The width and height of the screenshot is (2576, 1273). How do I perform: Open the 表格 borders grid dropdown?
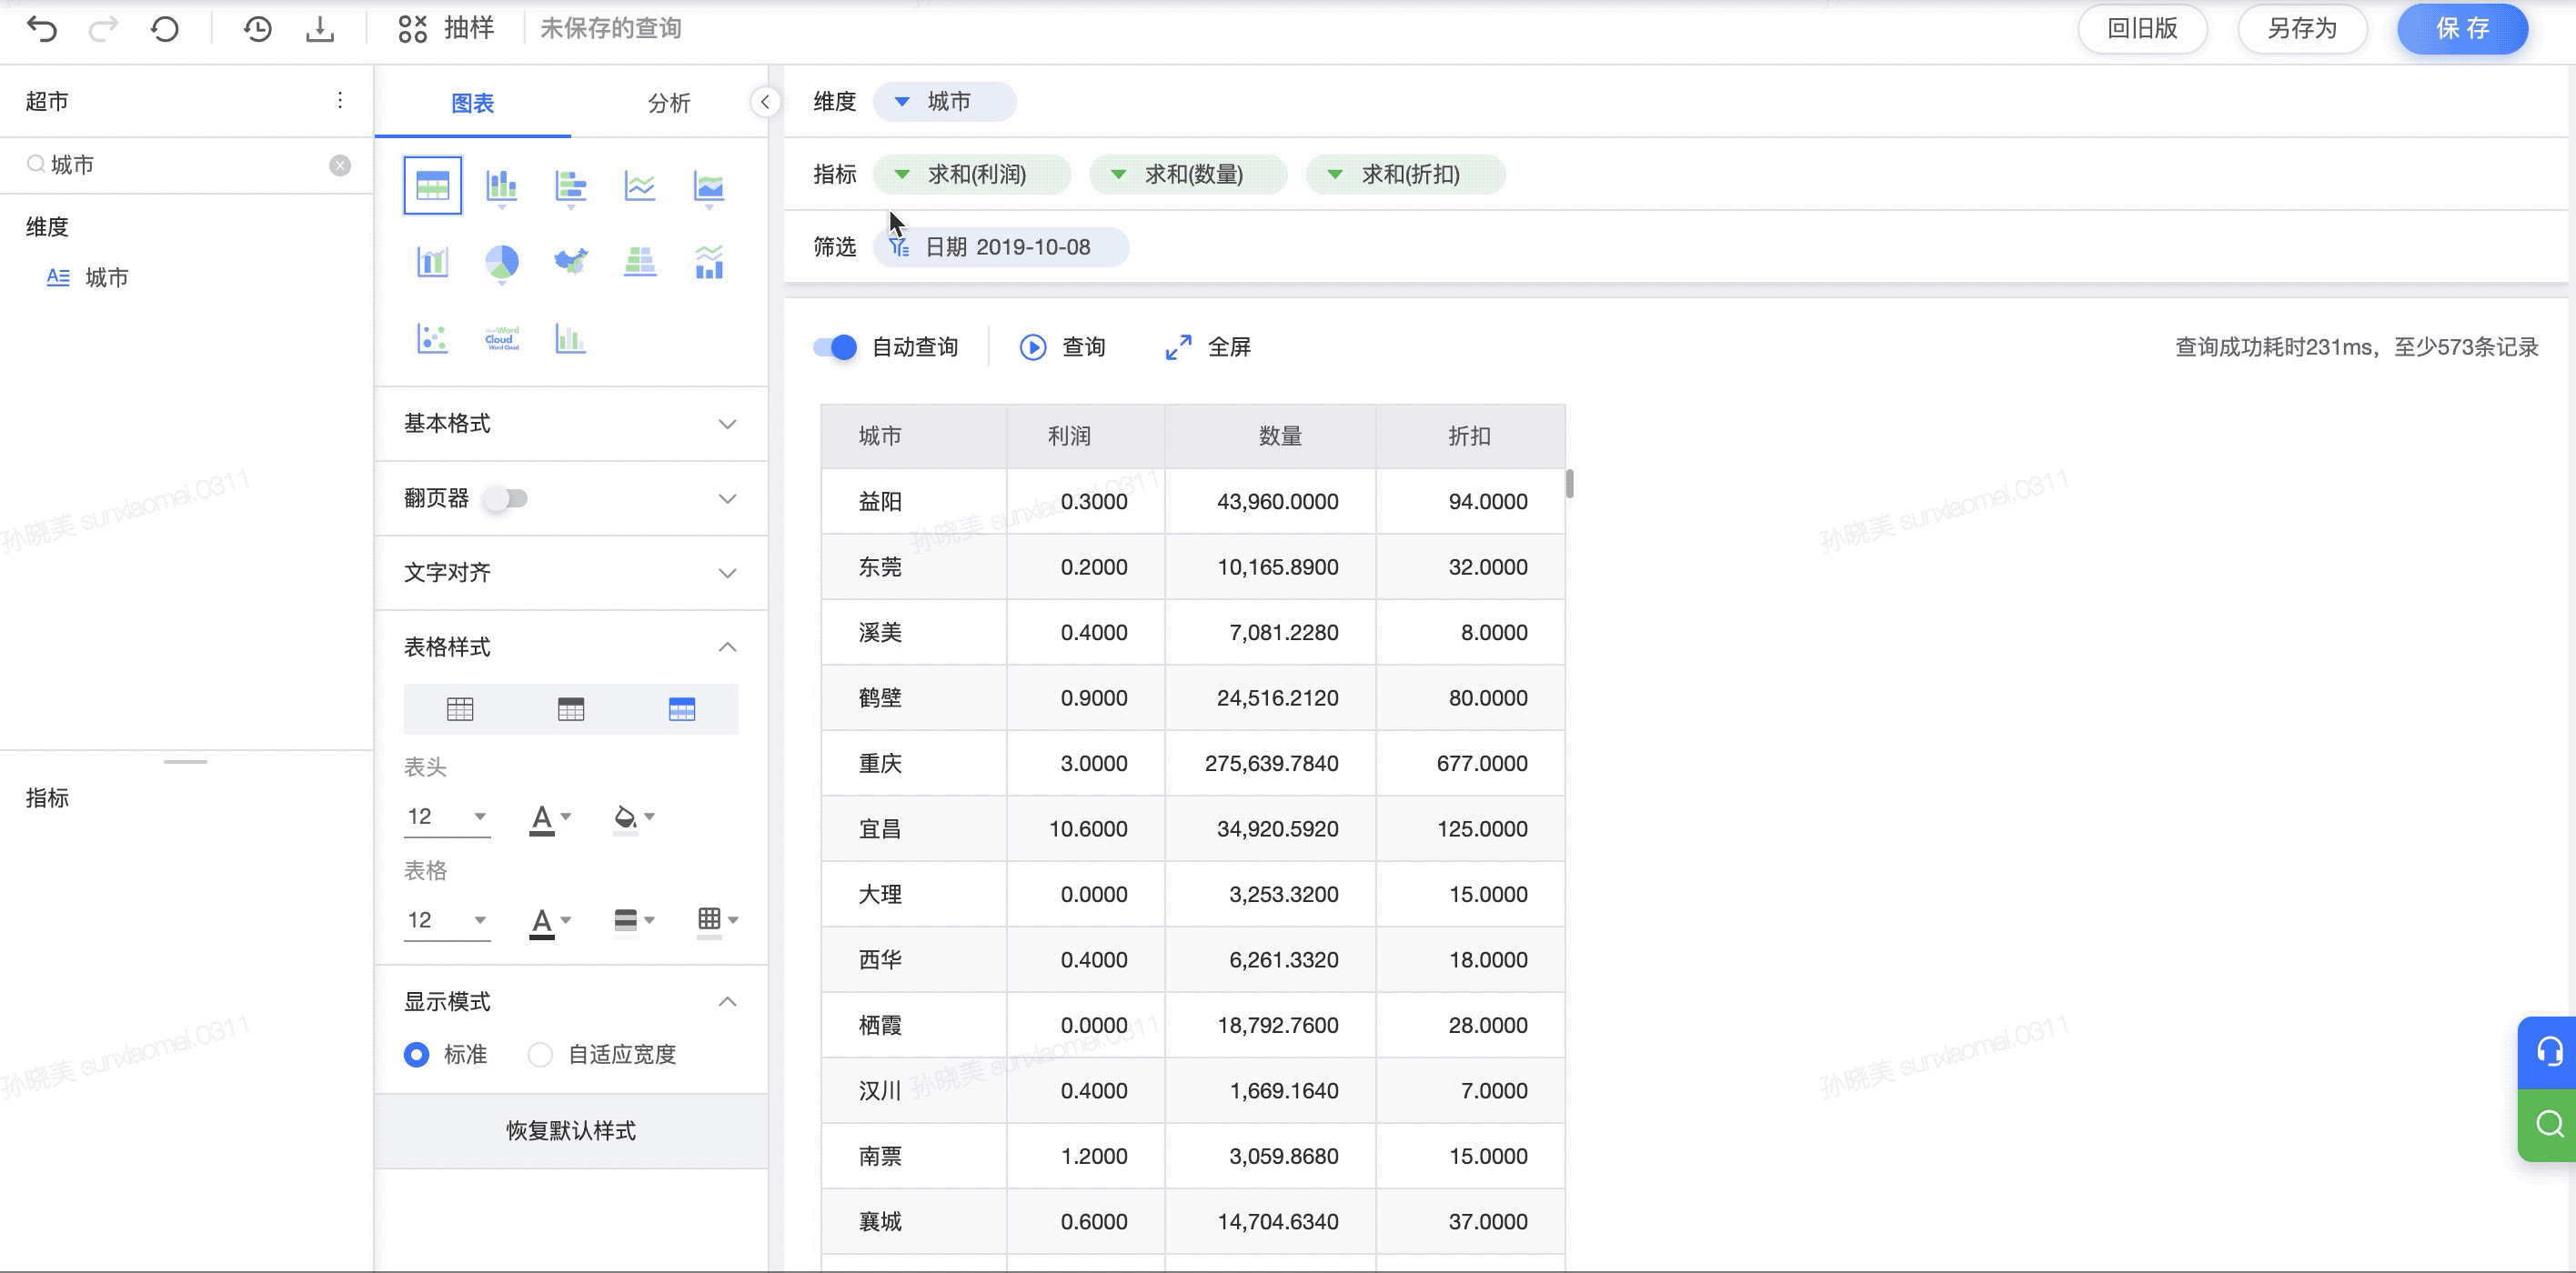point(718,920)
